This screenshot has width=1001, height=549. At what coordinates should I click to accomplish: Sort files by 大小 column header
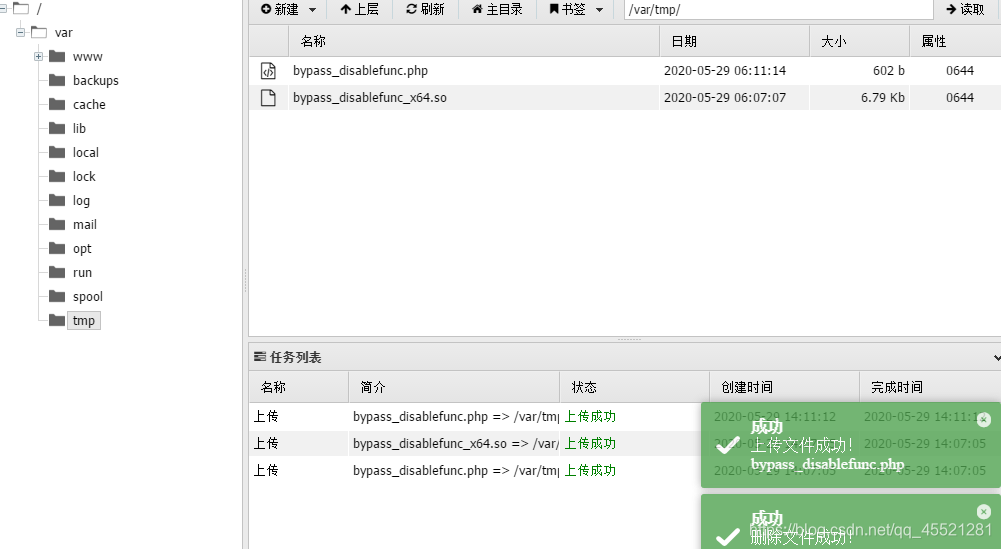859,41
